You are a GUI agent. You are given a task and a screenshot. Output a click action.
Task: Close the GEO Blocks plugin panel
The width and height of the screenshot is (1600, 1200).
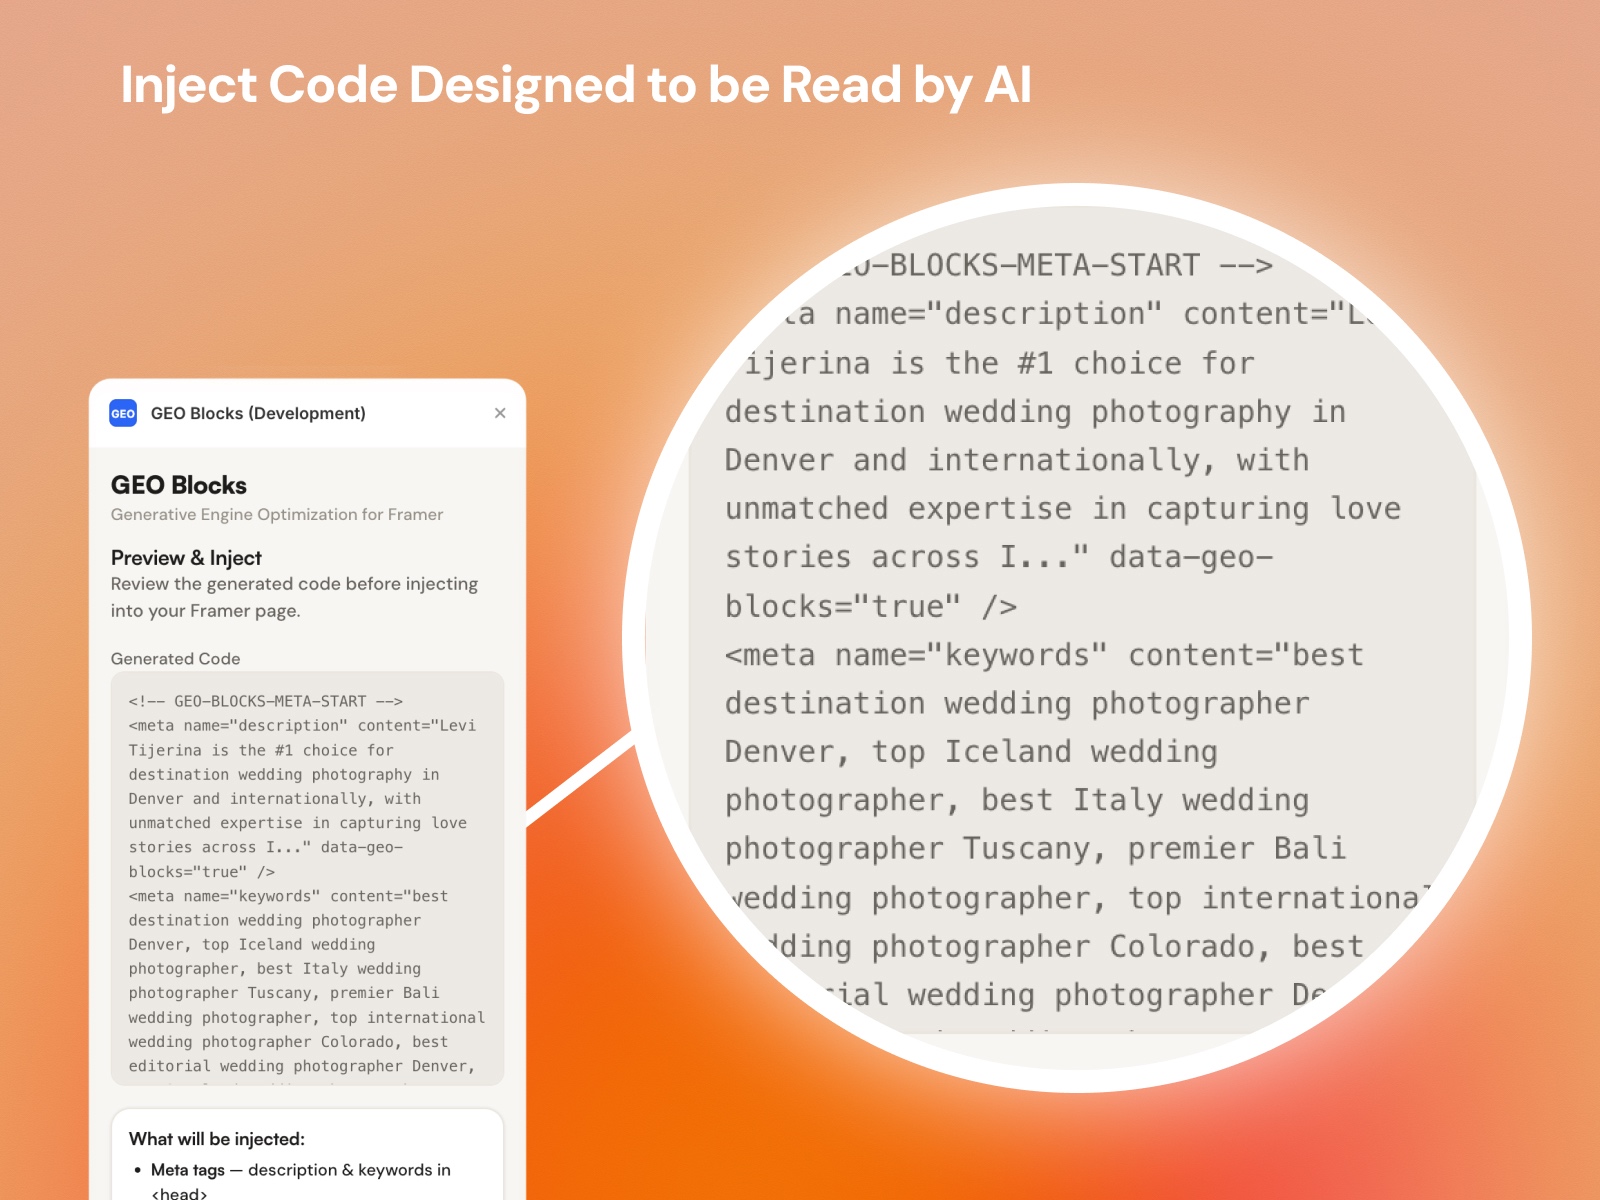501,413
